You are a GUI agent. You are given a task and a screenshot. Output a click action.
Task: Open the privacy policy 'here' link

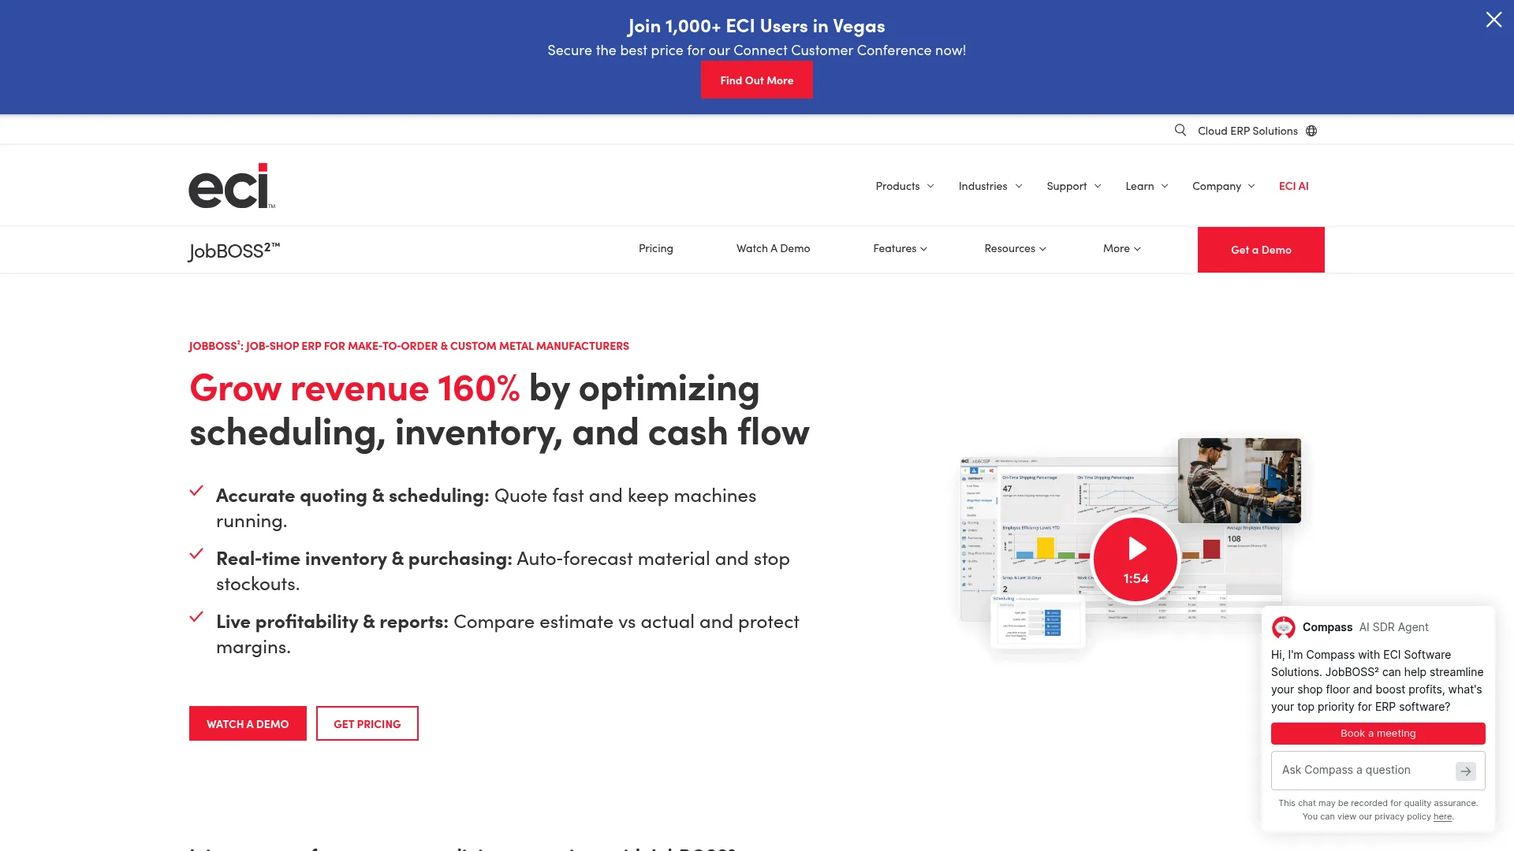pos(1442,817)
